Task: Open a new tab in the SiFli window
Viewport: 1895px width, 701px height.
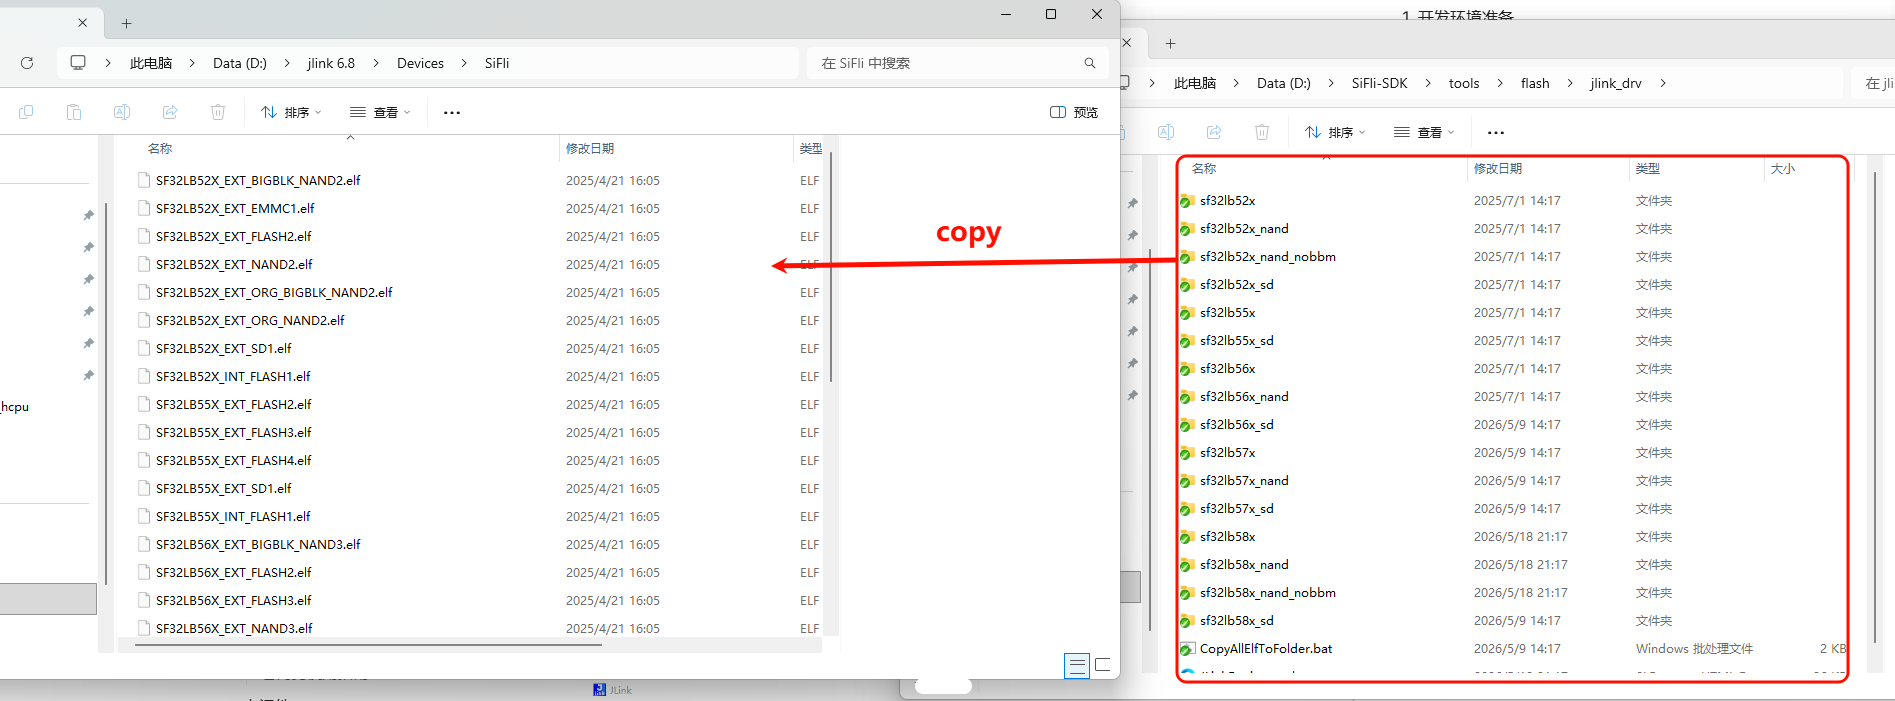Action: click(x=126, y=23)
